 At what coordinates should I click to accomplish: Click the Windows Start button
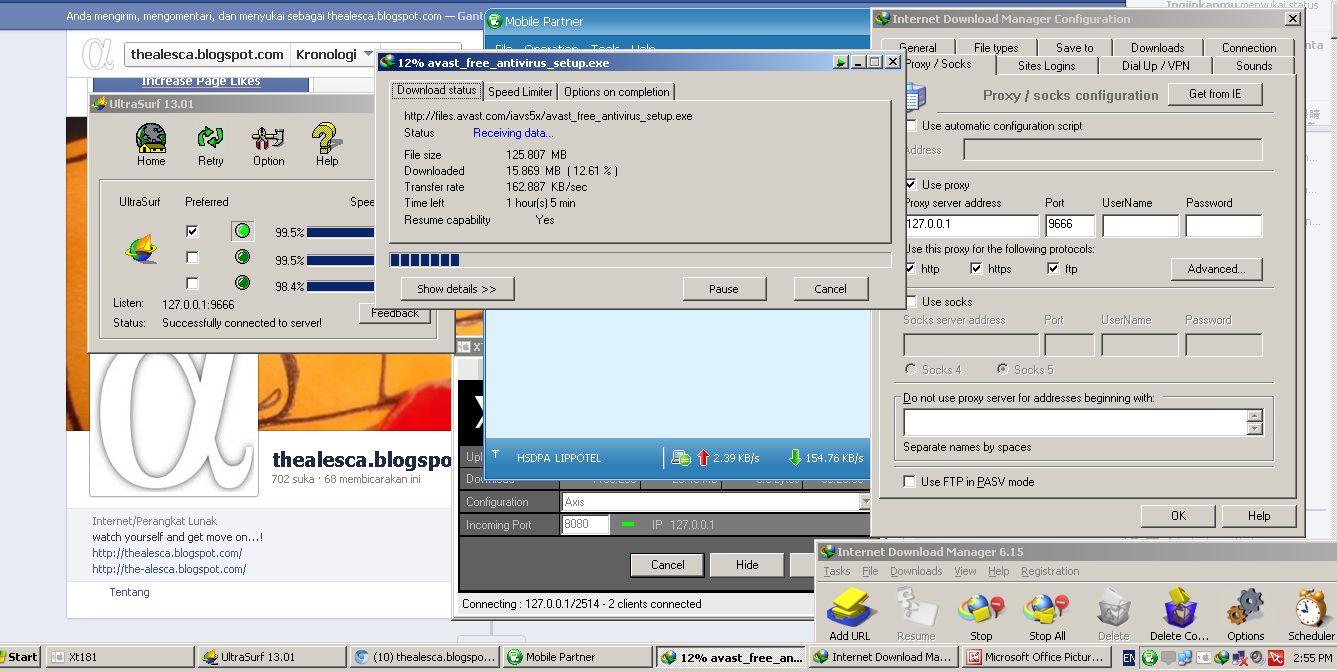pyautogui.click(x=20, y=658)
